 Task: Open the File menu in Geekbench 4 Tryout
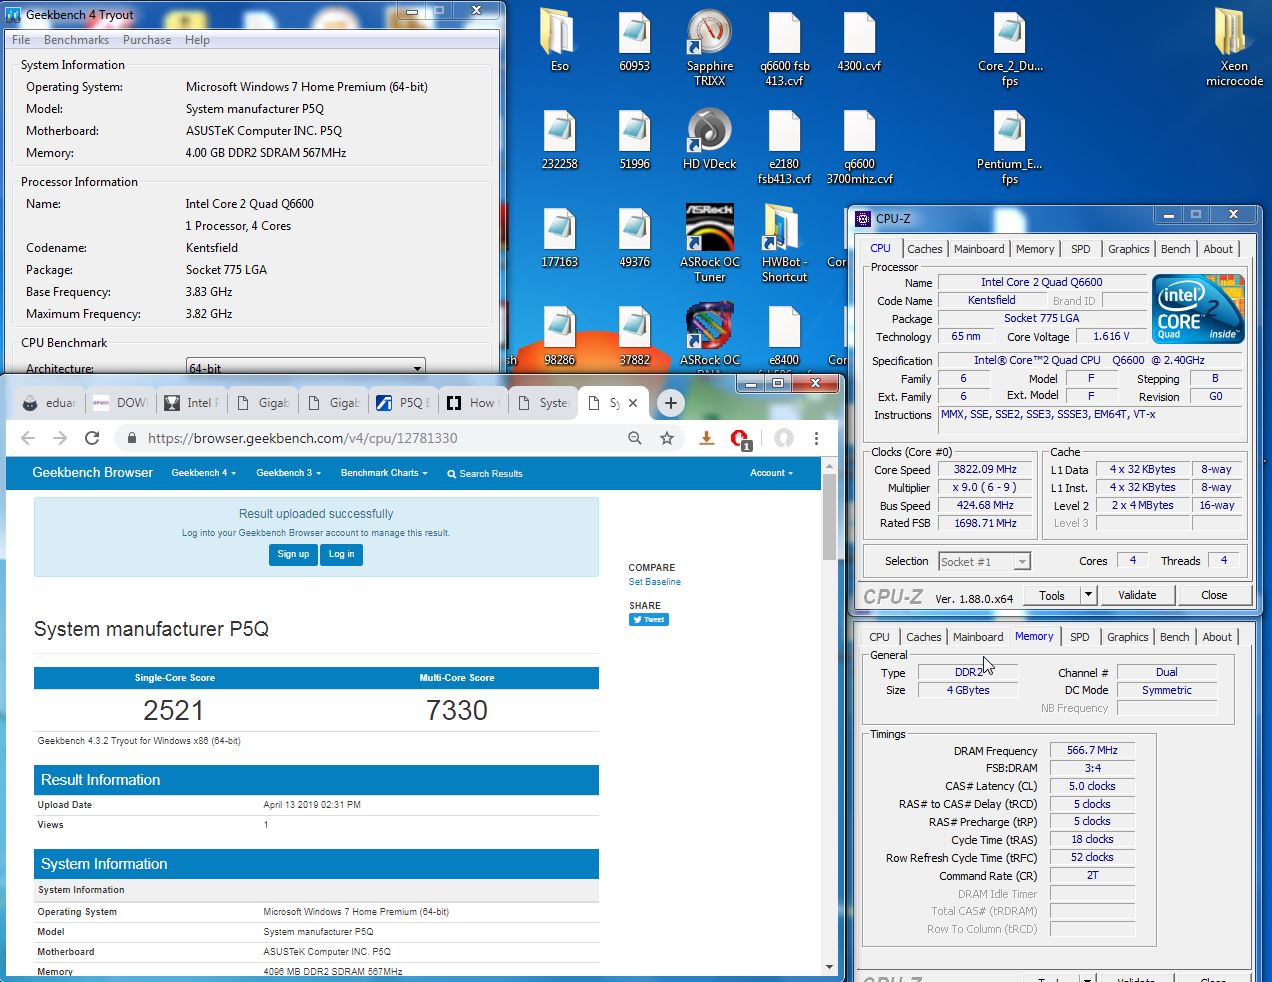[x=21, y=40]
